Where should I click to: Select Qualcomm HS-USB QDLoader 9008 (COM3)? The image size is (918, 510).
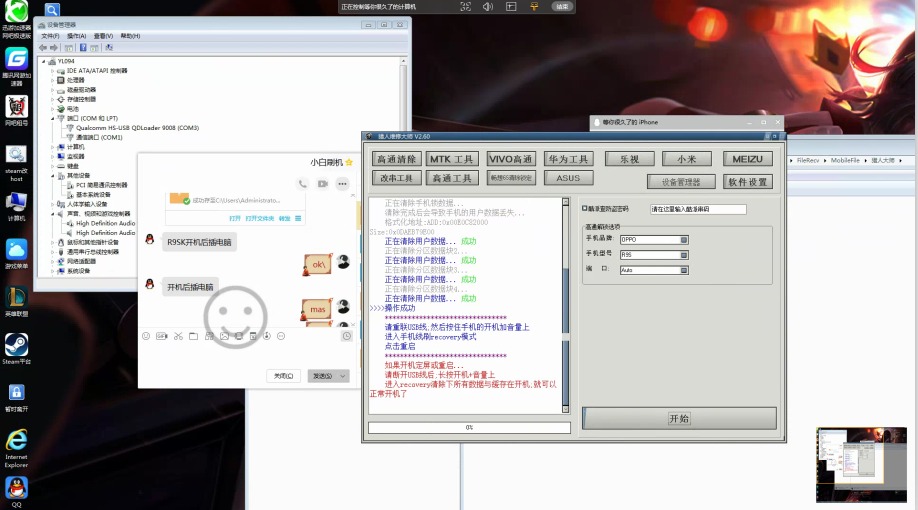click(137, 128)
